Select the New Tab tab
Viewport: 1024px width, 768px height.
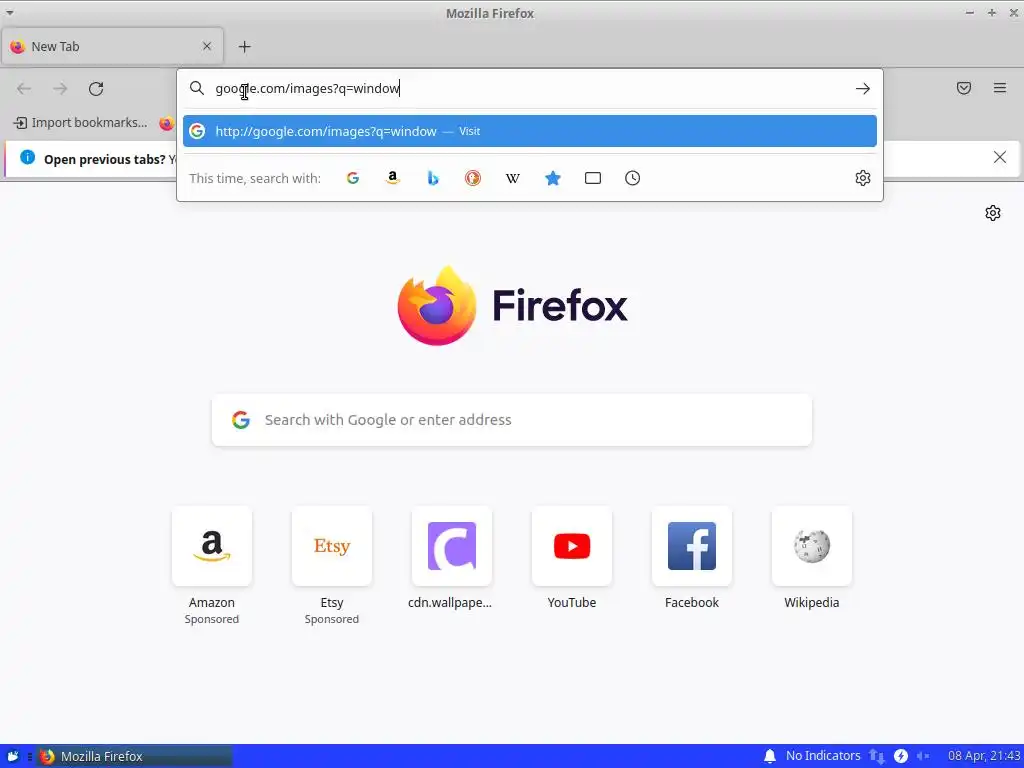click(112, 46)
